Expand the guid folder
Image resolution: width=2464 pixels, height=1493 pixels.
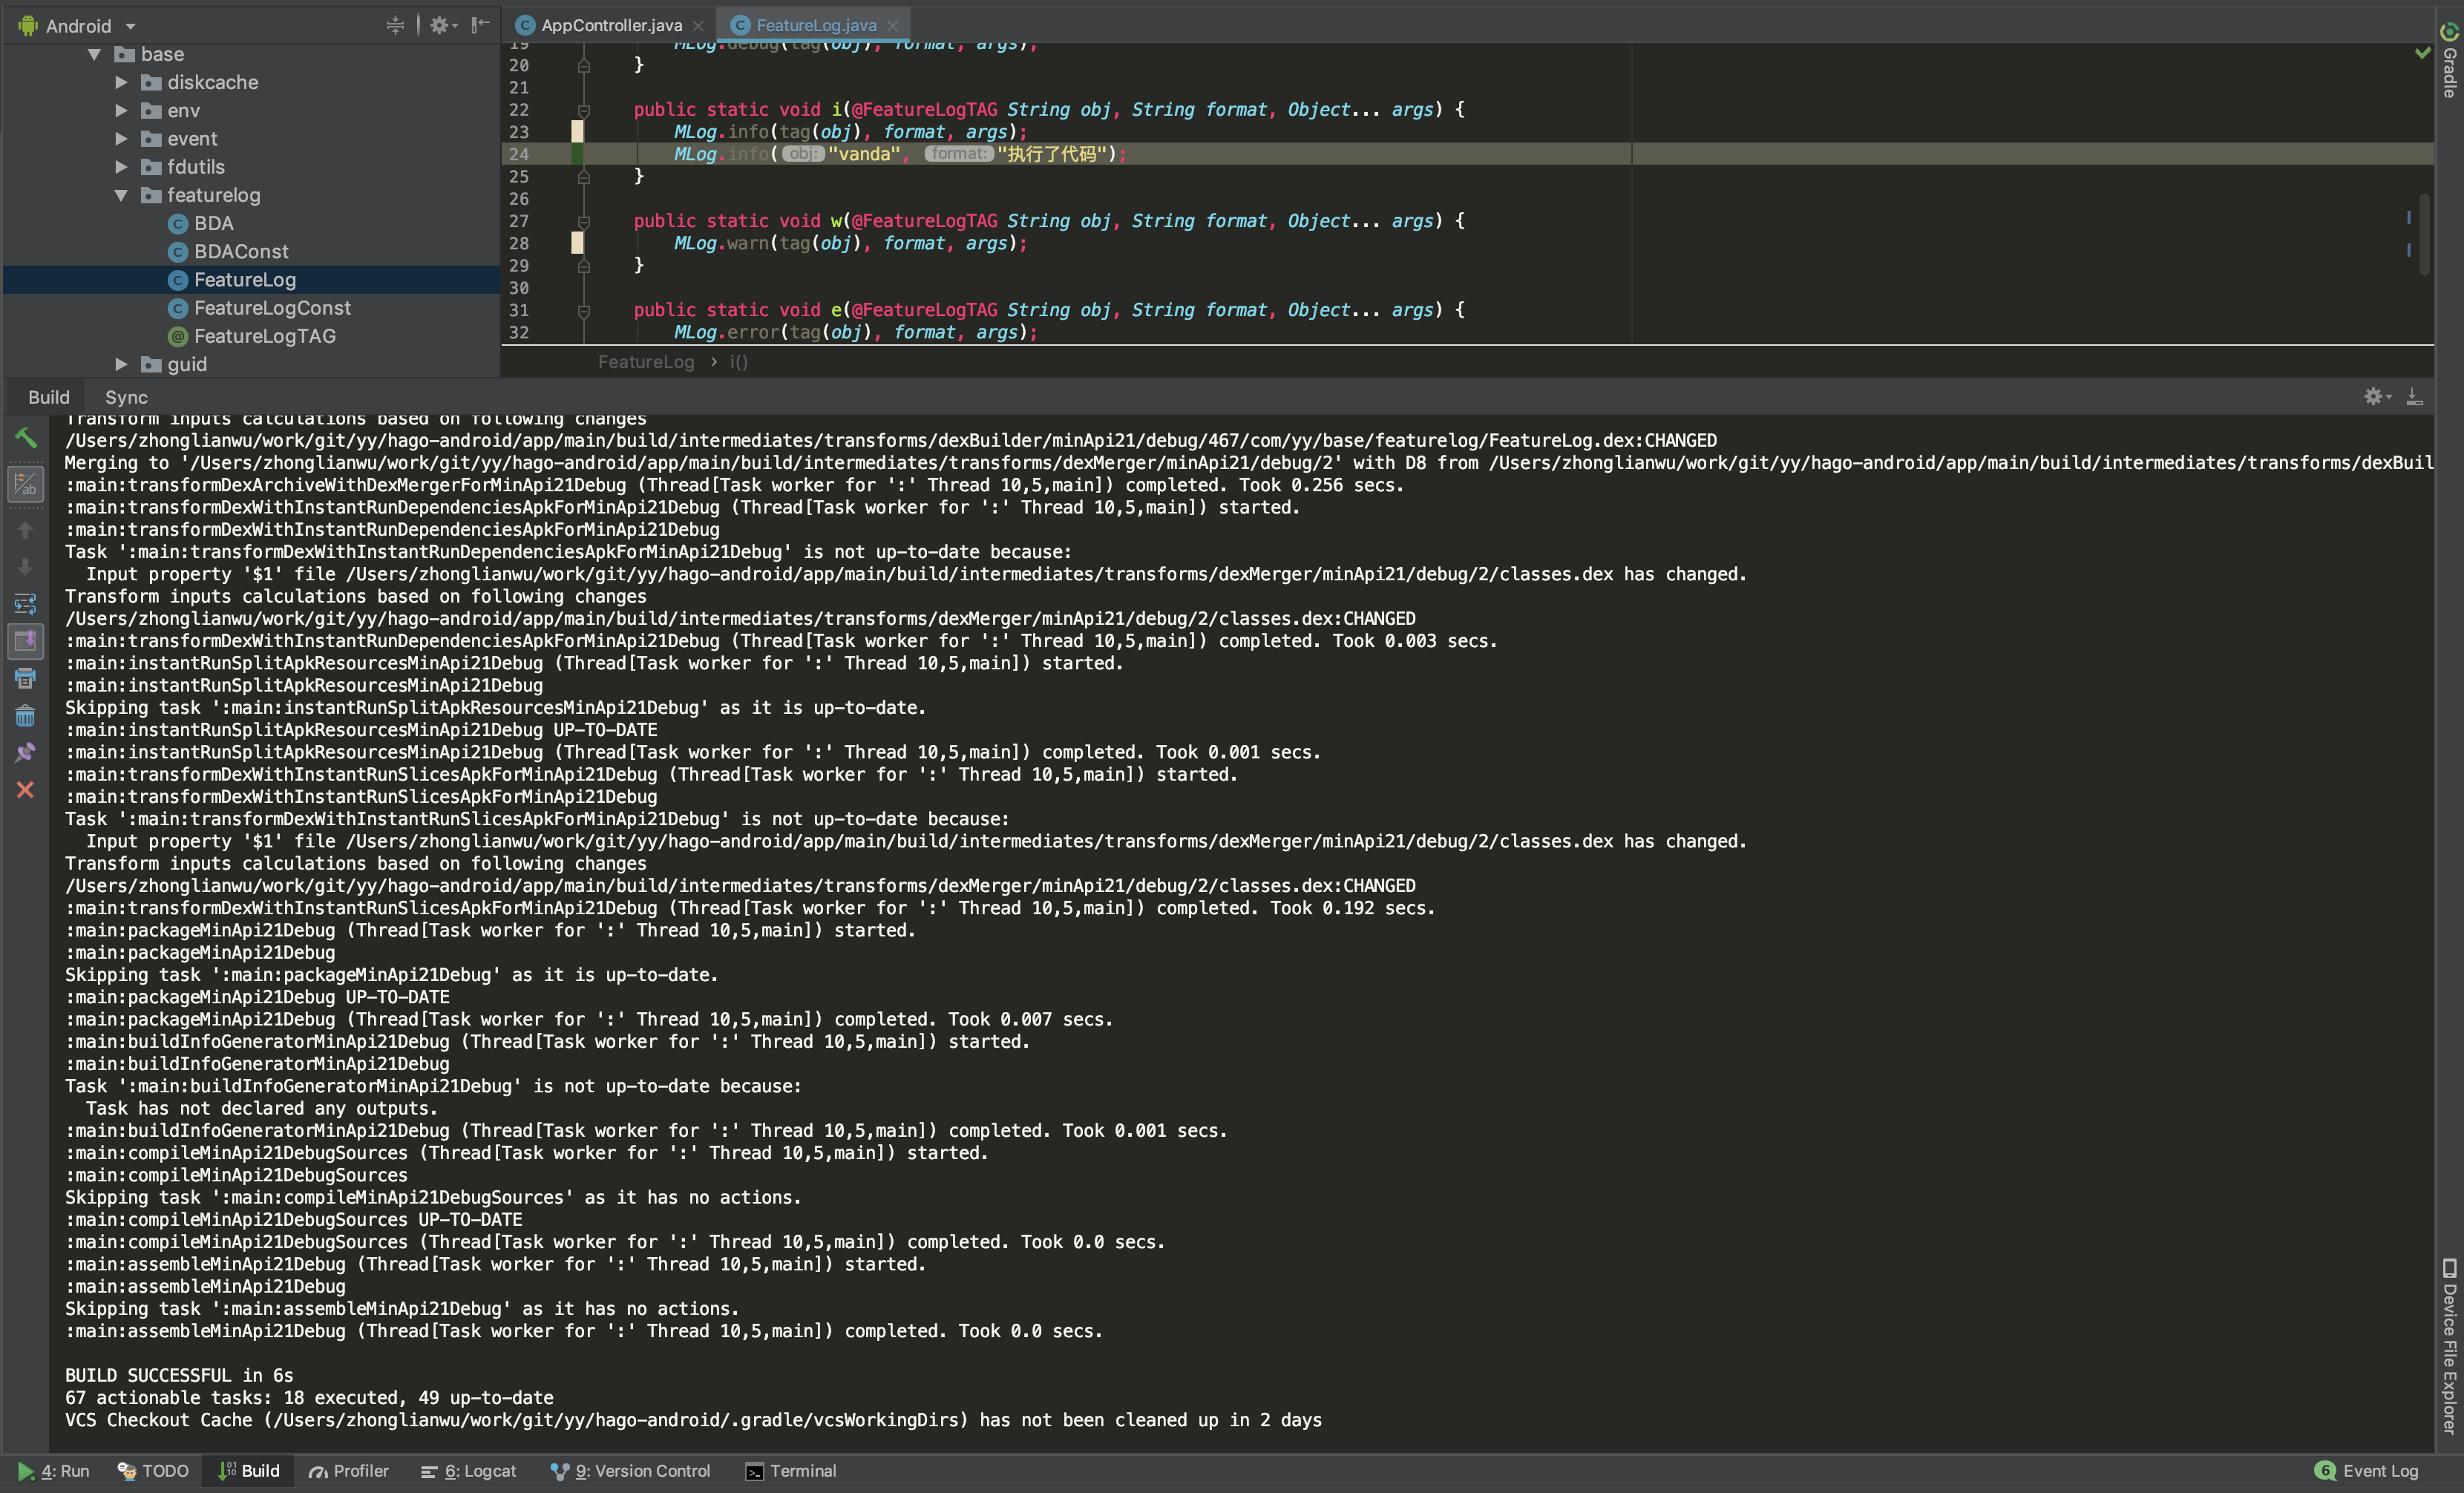click(x=121, y=364)
